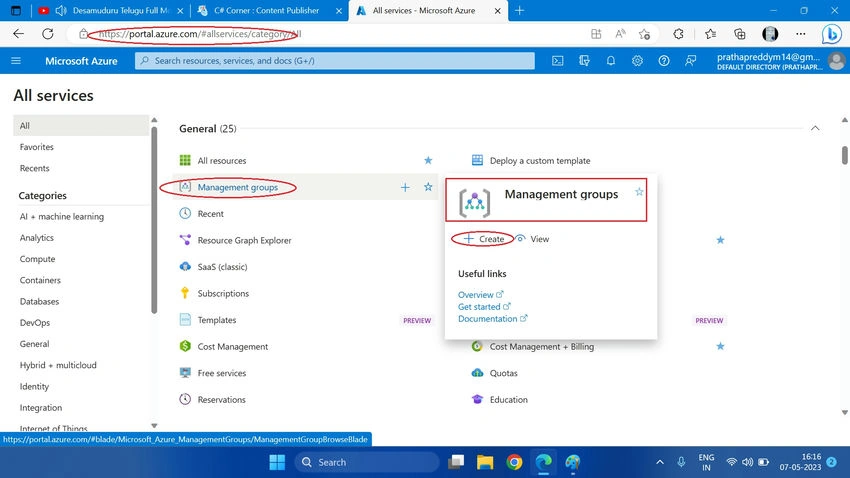This screenshot has height=478, width=850.
Task: Click the SaaS (classic) cloud icon
Action: (185, 266)
